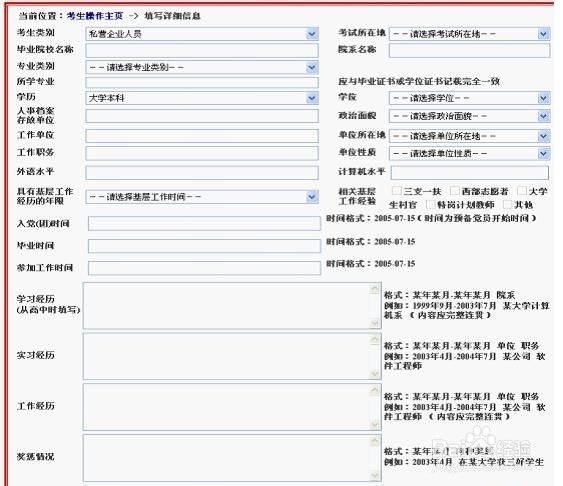Click scroll-down arrow in 学习经历 text area
Screen dimensions: 563x486
click(375, 323)
